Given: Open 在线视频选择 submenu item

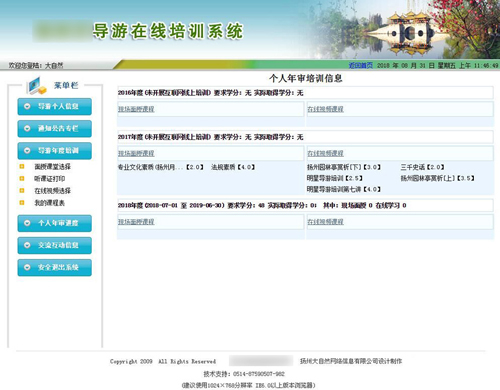Looking at the screenshot, I should 52,191.
